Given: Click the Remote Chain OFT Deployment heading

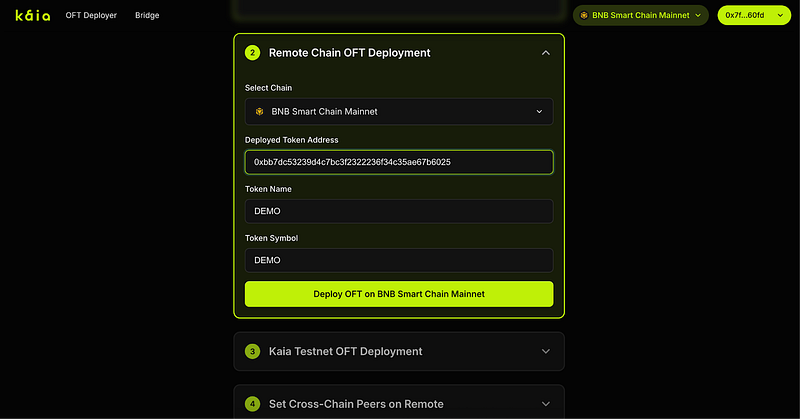Looking at the screenshot, I should coord(349,53).
